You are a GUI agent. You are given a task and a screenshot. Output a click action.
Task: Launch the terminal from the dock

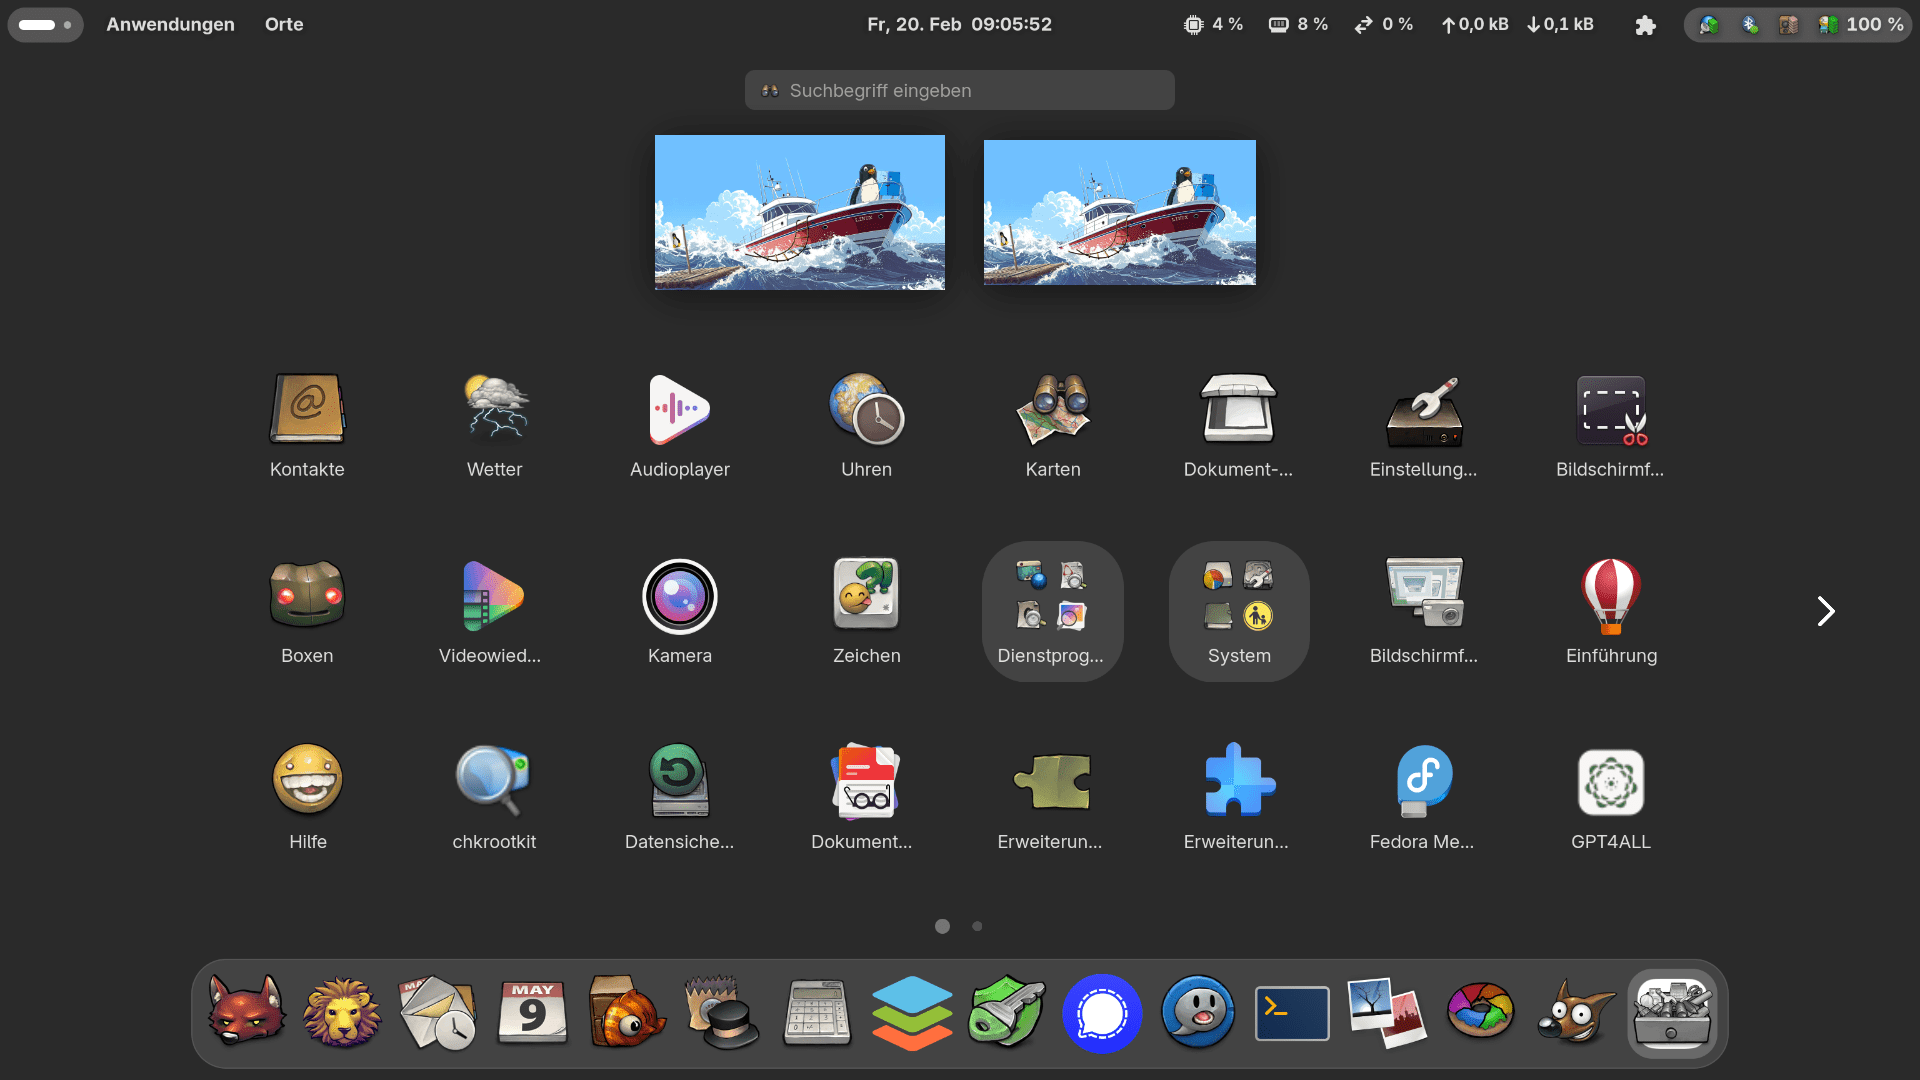1292,1014
